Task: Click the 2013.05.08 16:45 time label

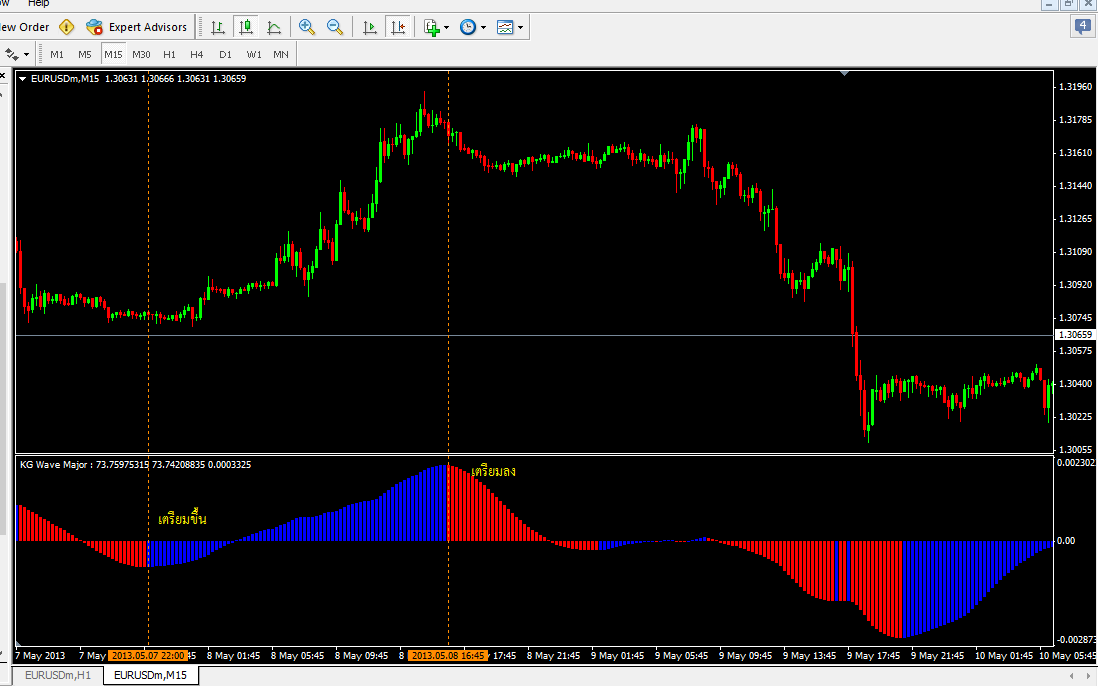Action: tap(448, 656)
